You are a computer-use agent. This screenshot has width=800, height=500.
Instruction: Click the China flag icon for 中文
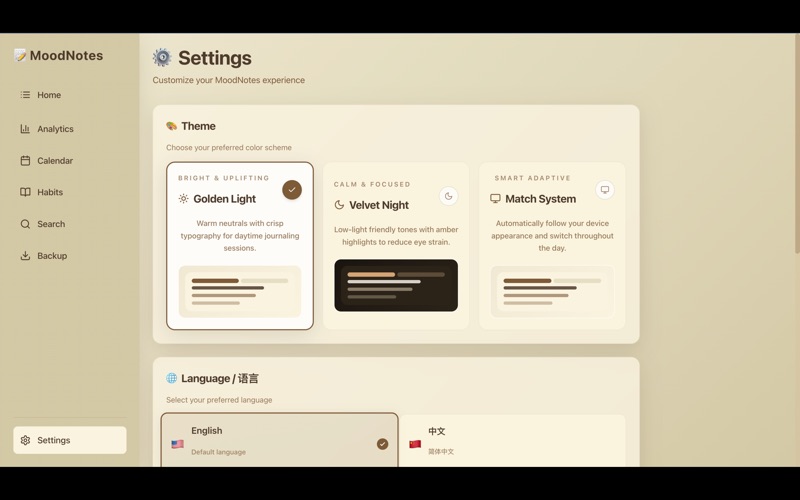415,444
